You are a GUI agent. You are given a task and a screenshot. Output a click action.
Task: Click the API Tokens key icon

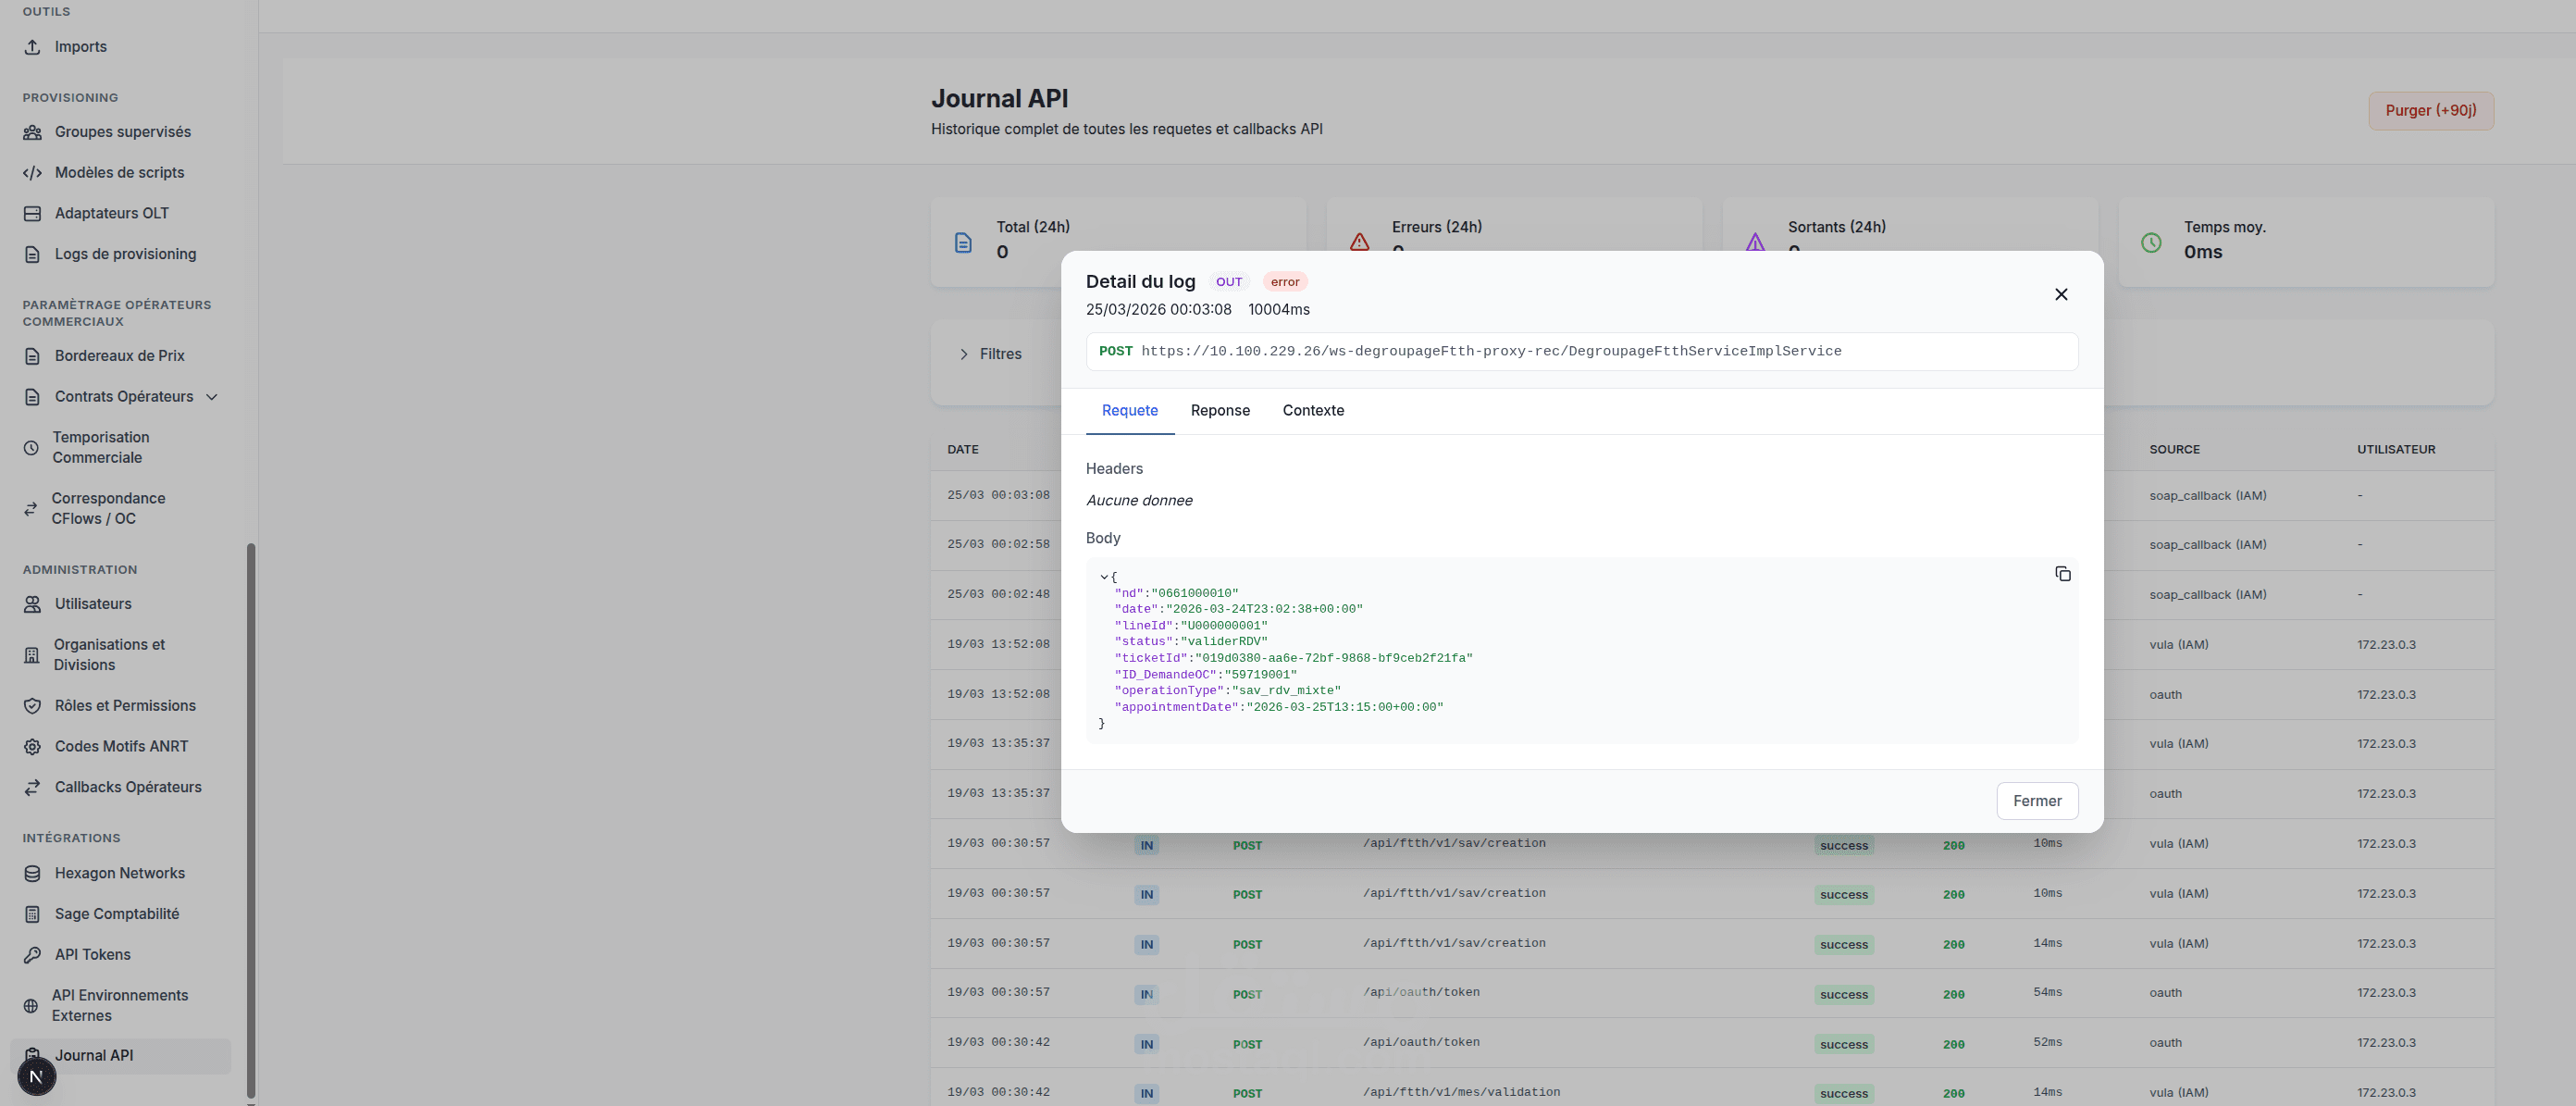tap(32, 955)
